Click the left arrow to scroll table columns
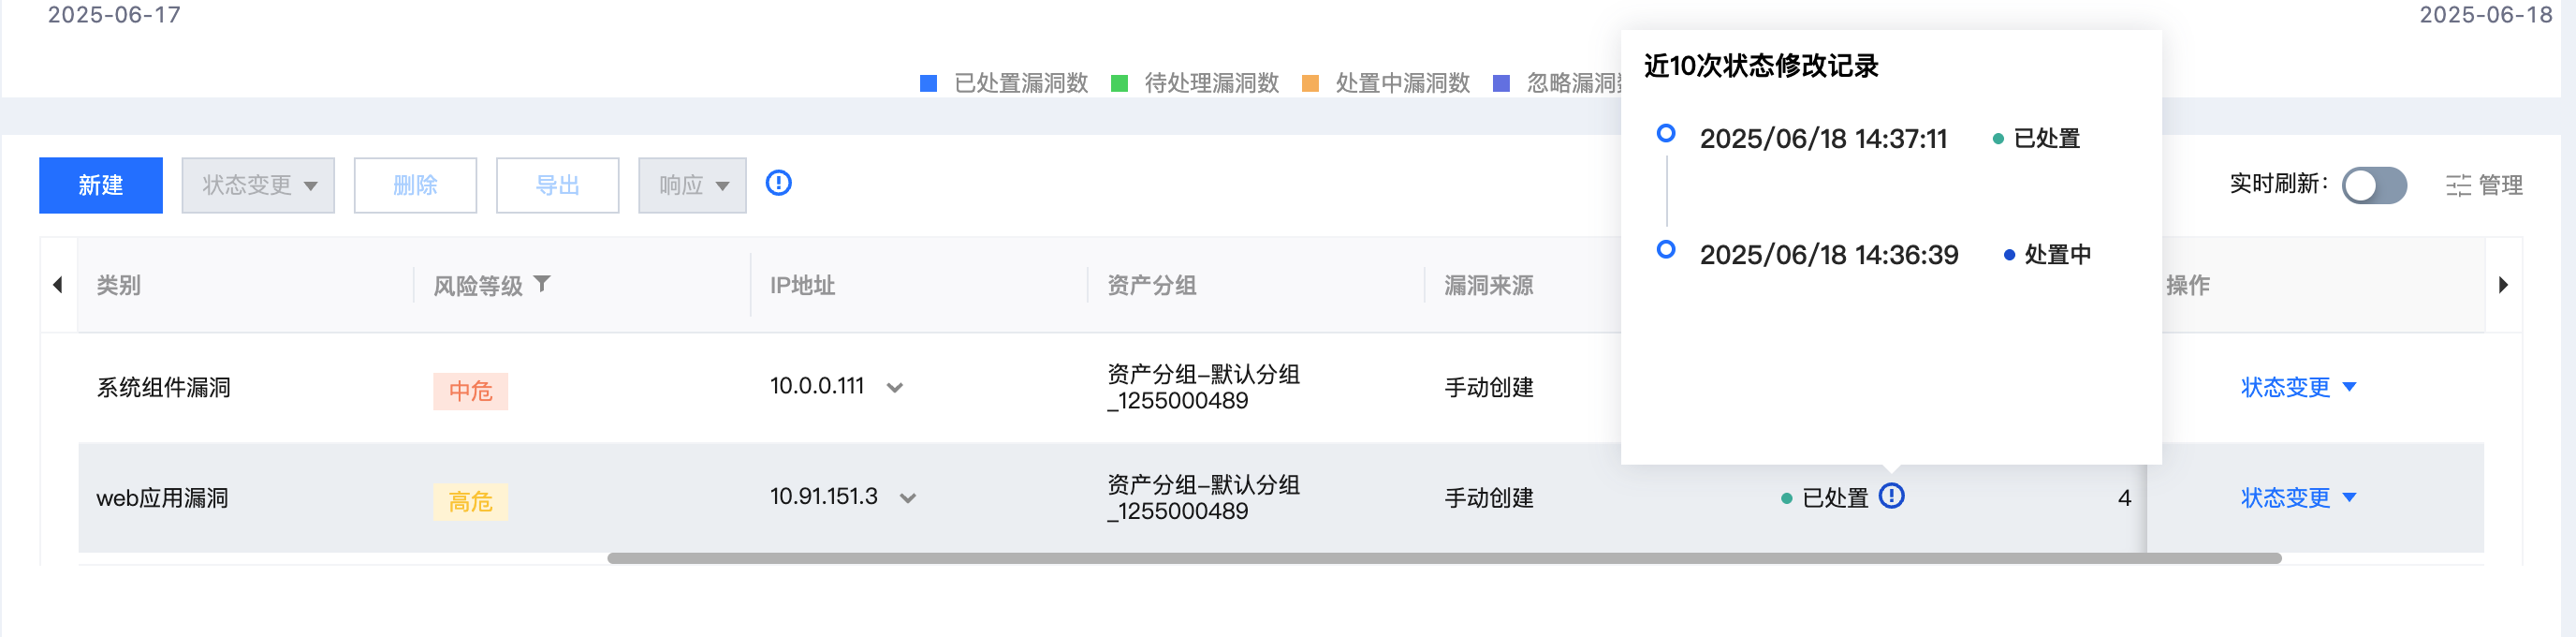Screen dimensions: 2576x637 pos(58,285)
